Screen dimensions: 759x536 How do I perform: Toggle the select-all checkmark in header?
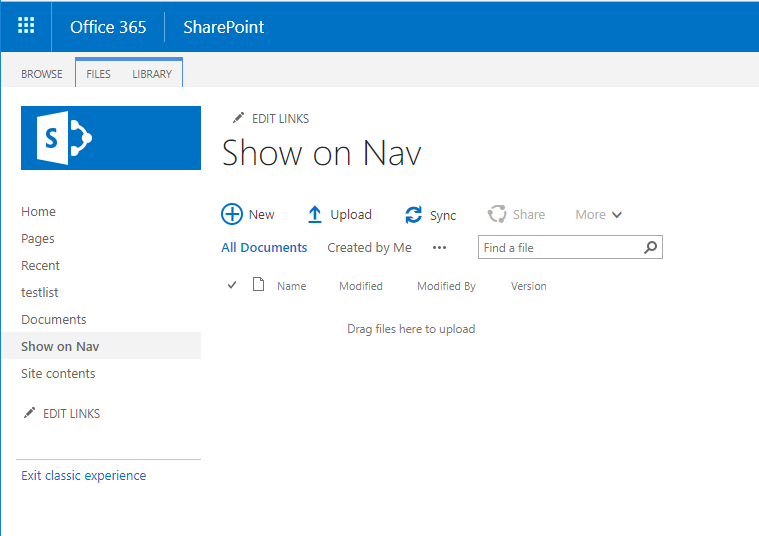(233, 285)
